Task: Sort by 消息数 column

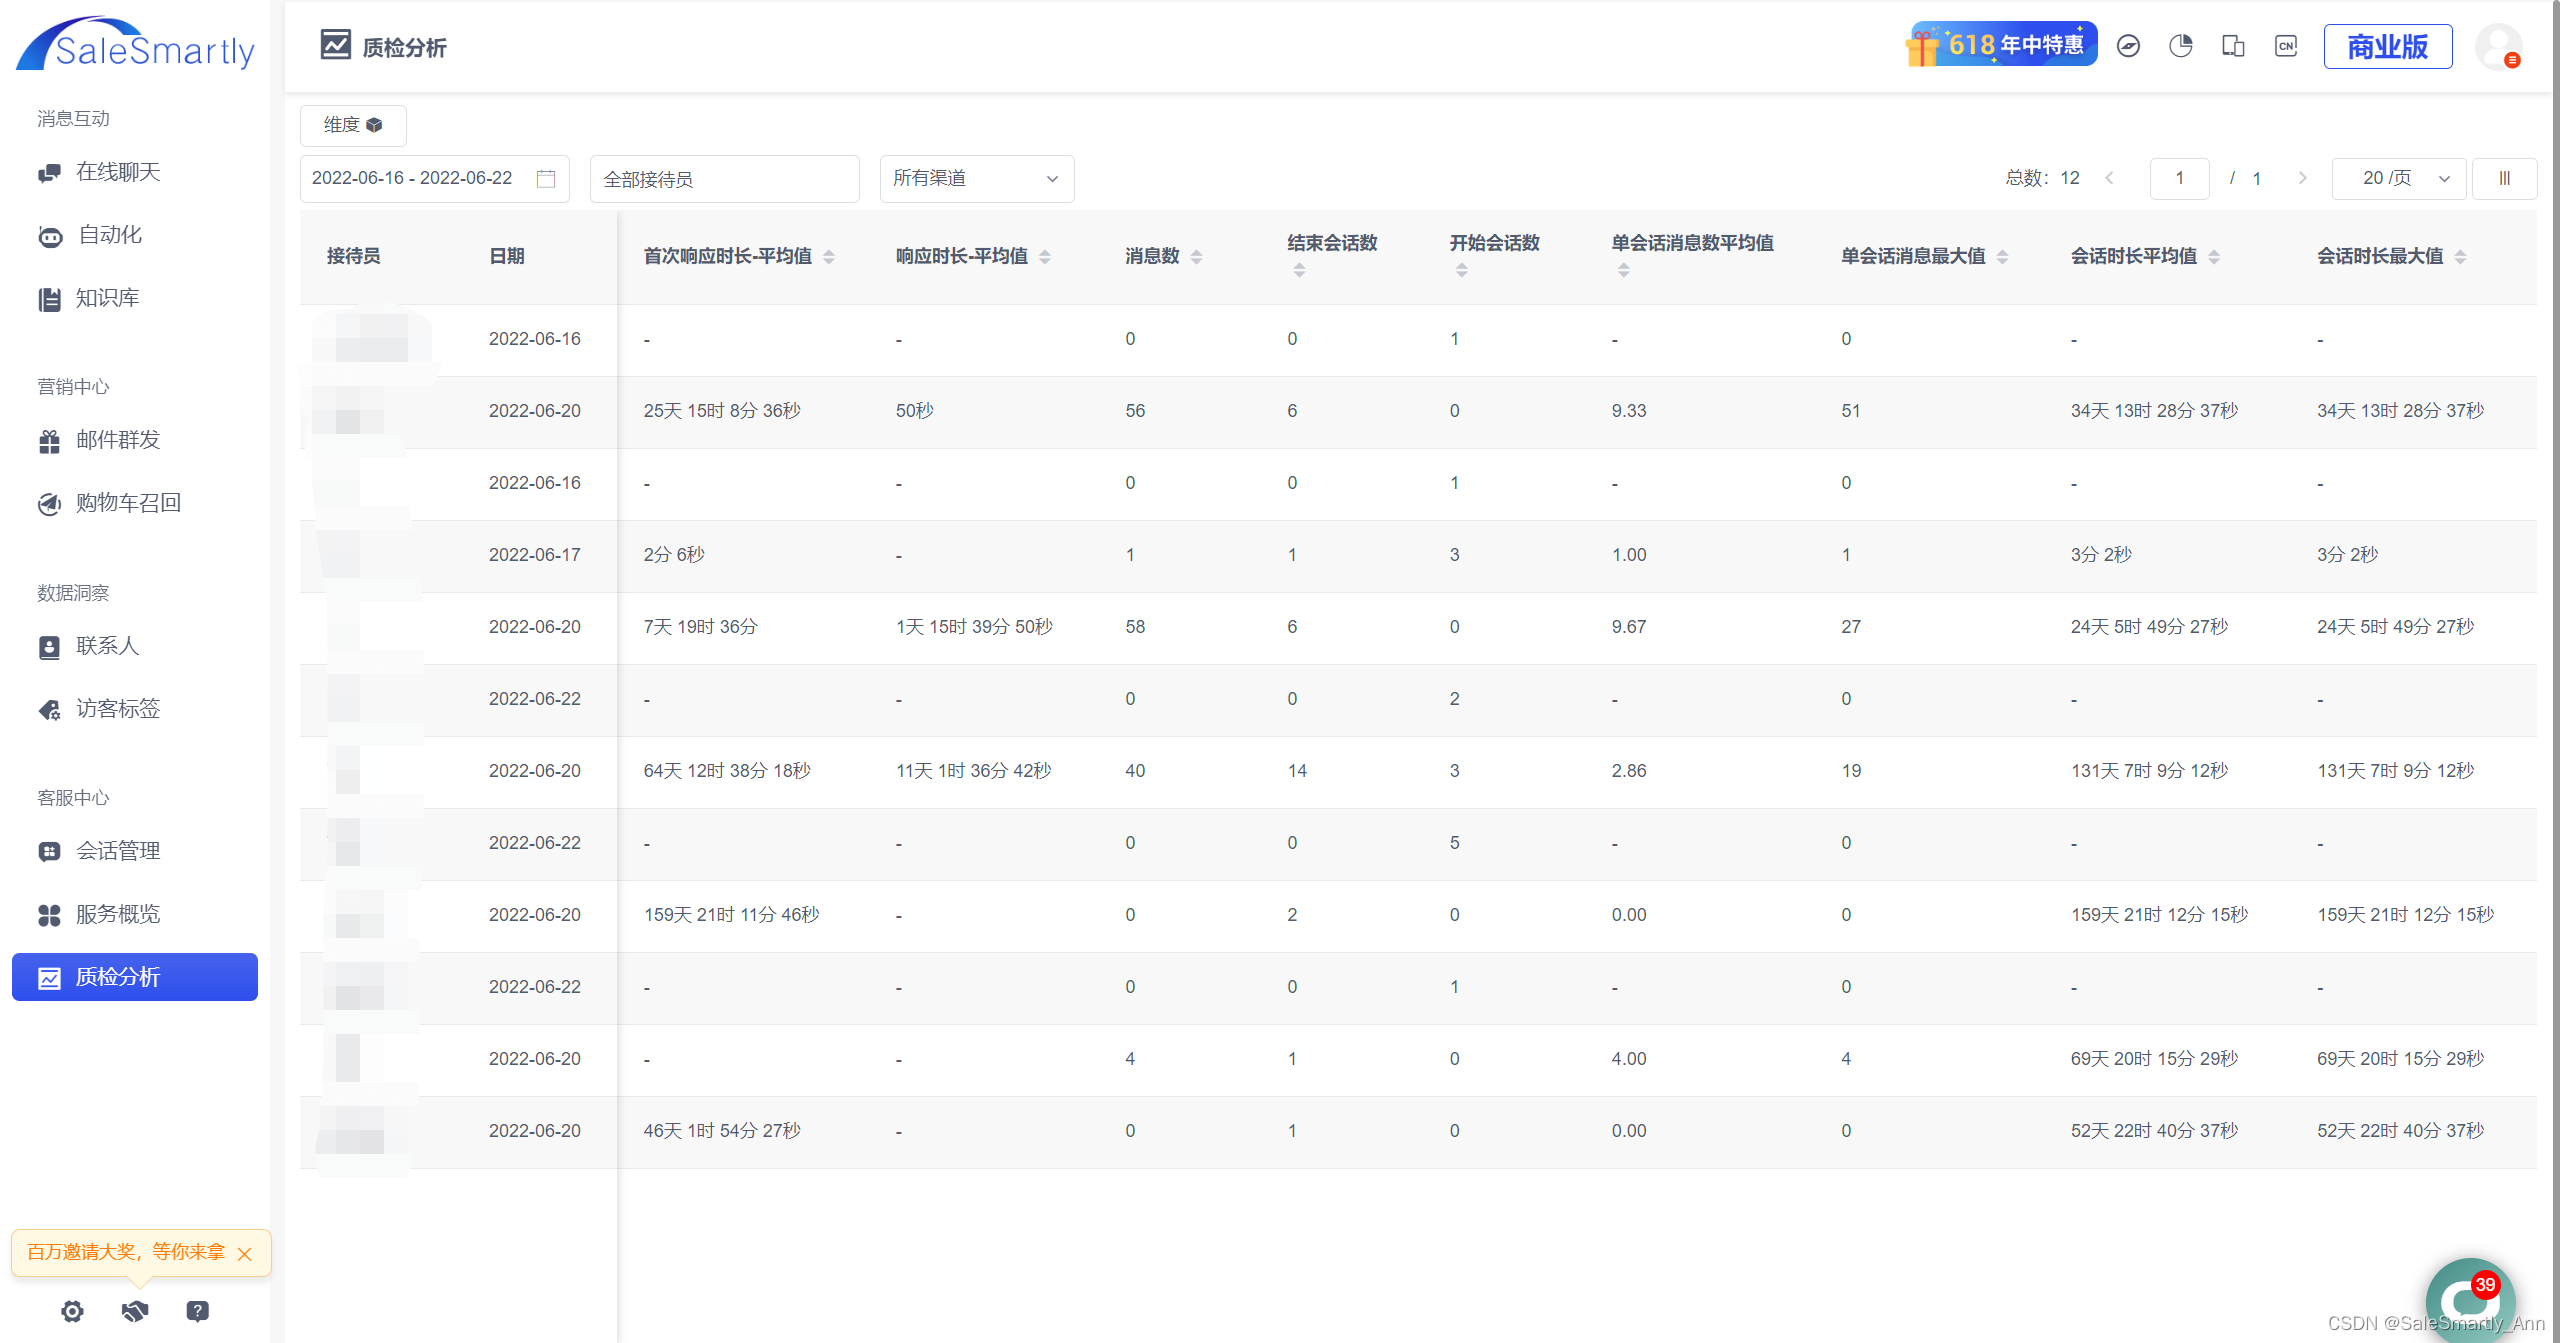Action: coord(1196,257)
